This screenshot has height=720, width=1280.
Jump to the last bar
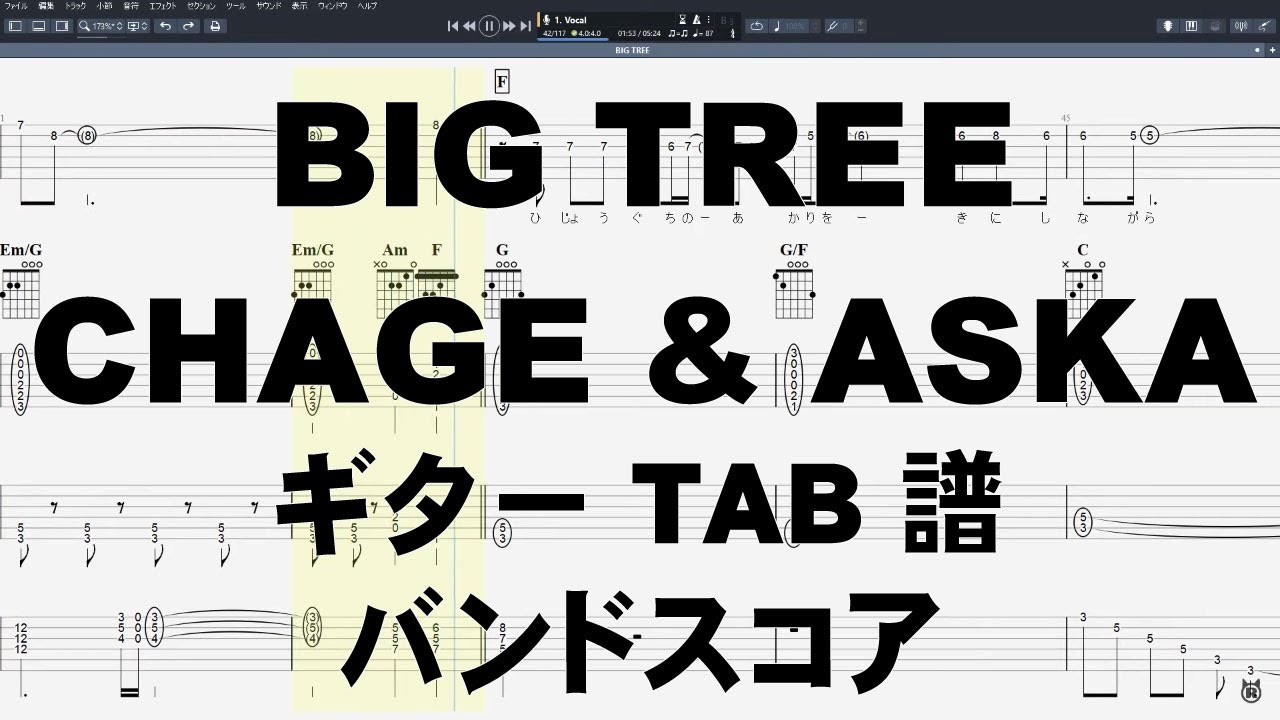(x=525, y=26)
